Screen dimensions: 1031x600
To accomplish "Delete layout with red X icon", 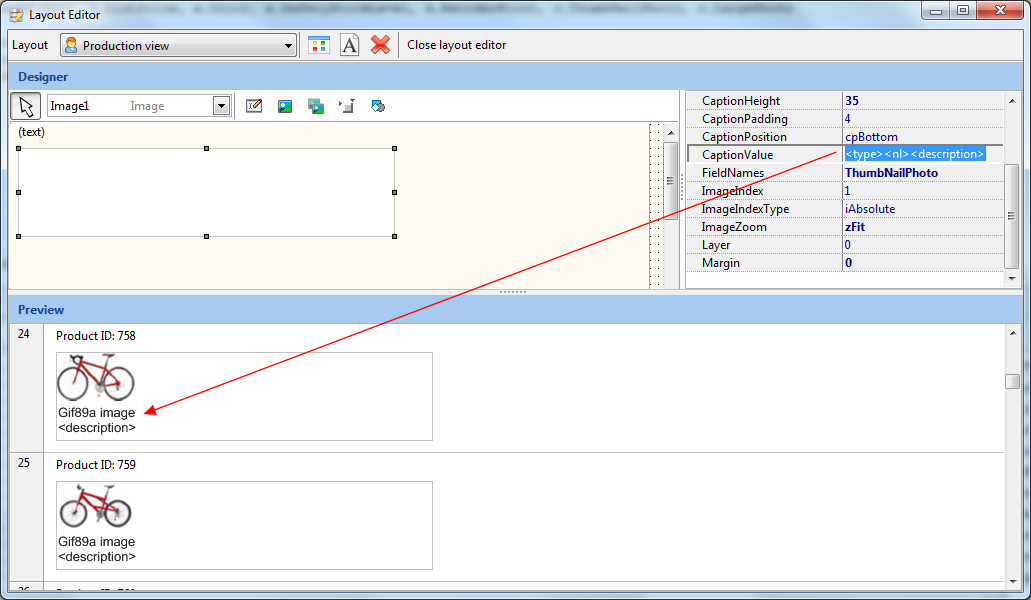I will pyautogui.click(x=380, y=45).
